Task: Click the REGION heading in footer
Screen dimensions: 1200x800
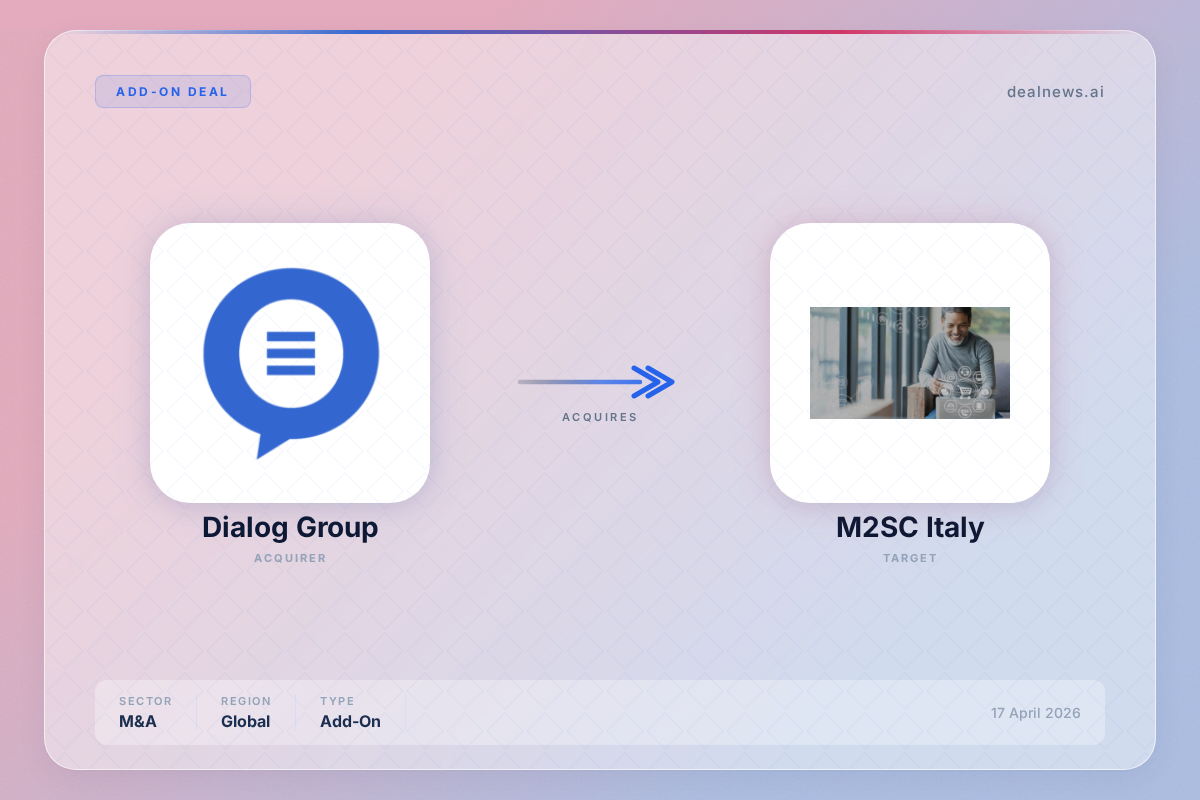Action: pos(246,701)
